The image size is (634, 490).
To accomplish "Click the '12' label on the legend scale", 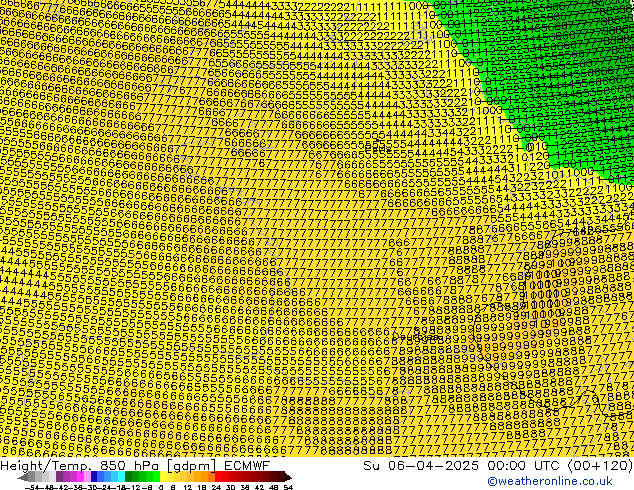I will 188,487.
